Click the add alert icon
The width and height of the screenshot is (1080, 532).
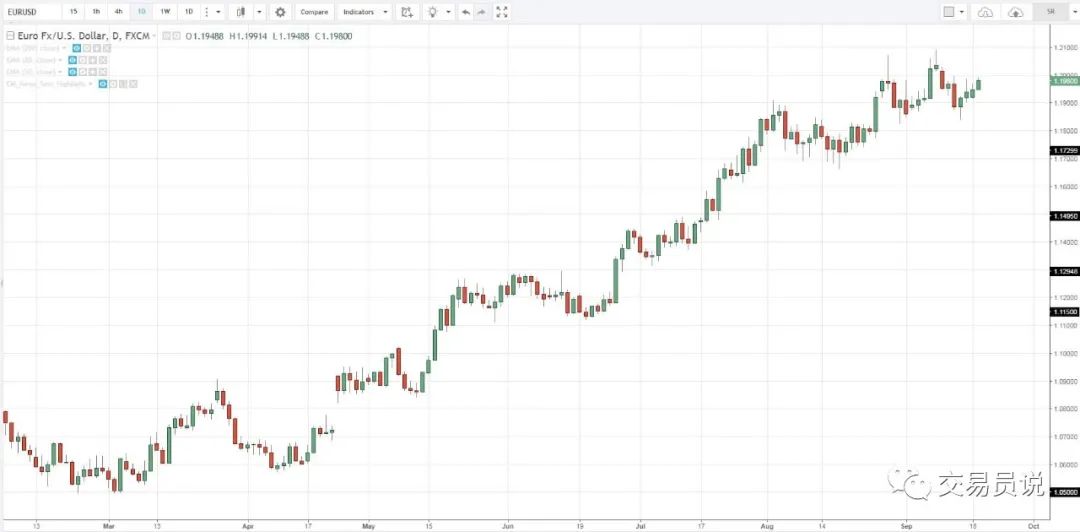pos(405,12)
